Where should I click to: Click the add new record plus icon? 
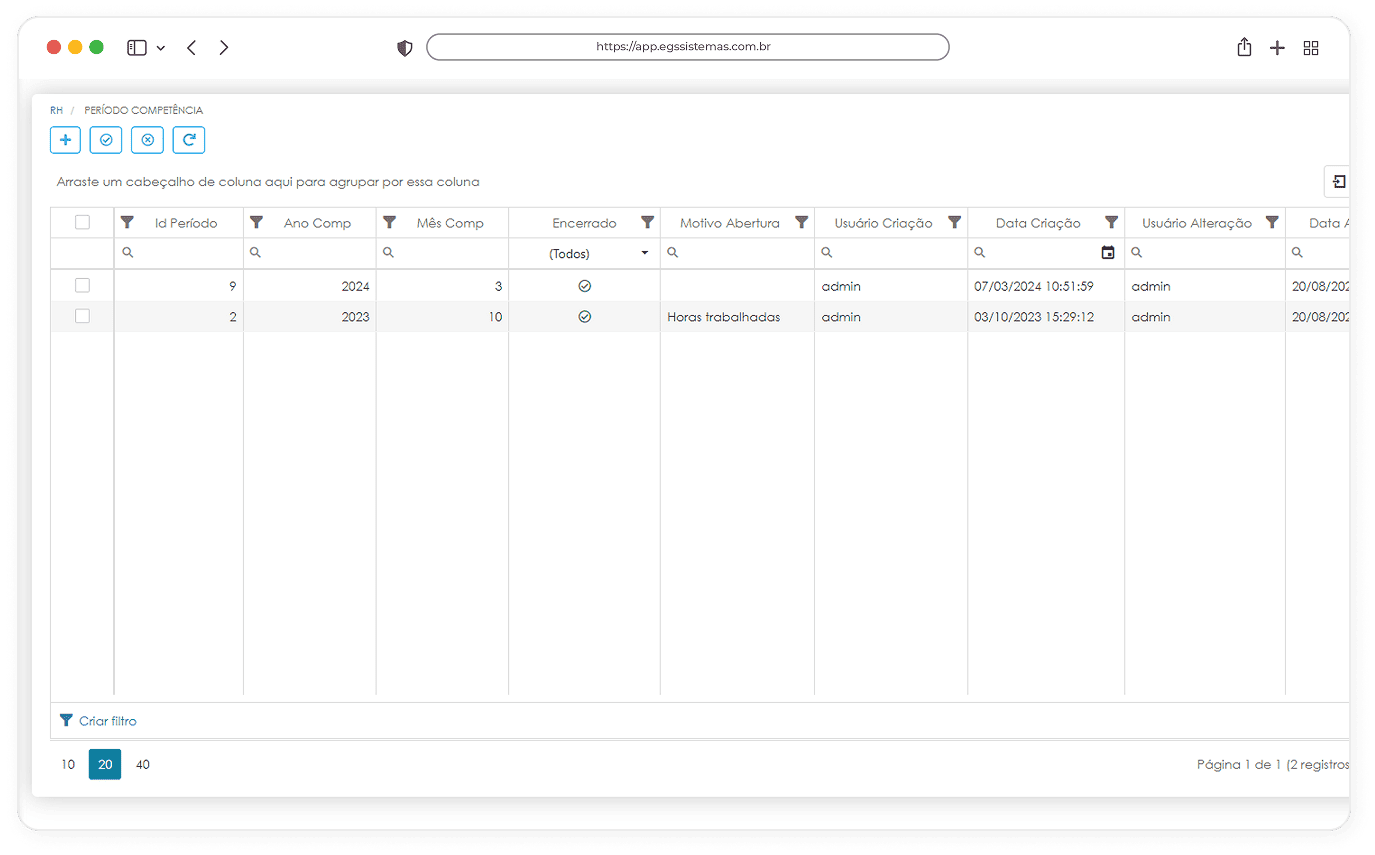(x=65, y=140)
